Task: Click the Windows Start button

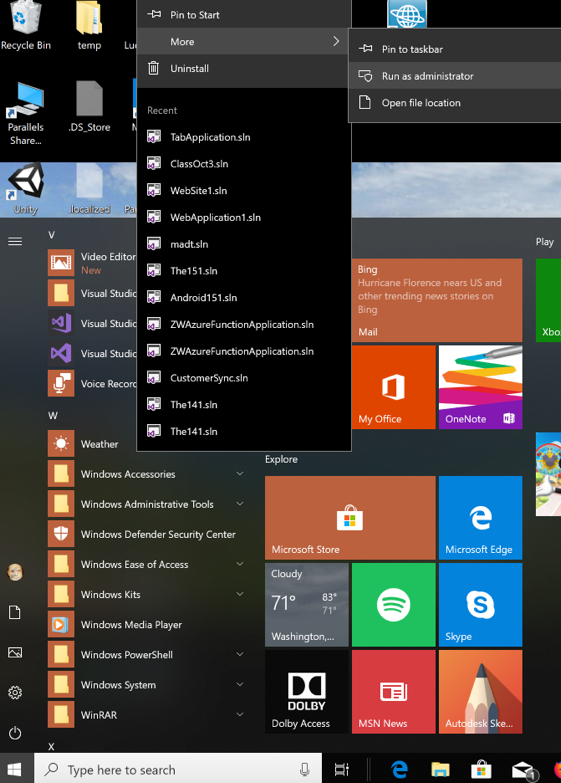Action: click(14, 770)
